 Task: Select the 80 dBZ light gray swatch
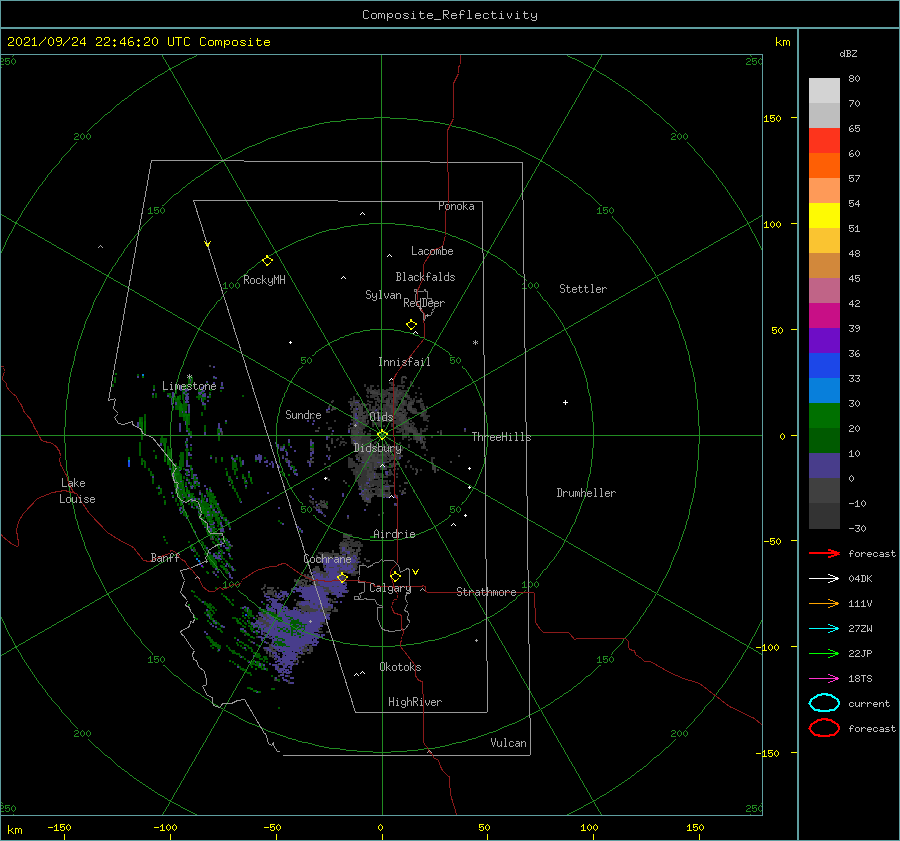pyautogui.click(x=824, y=91)
